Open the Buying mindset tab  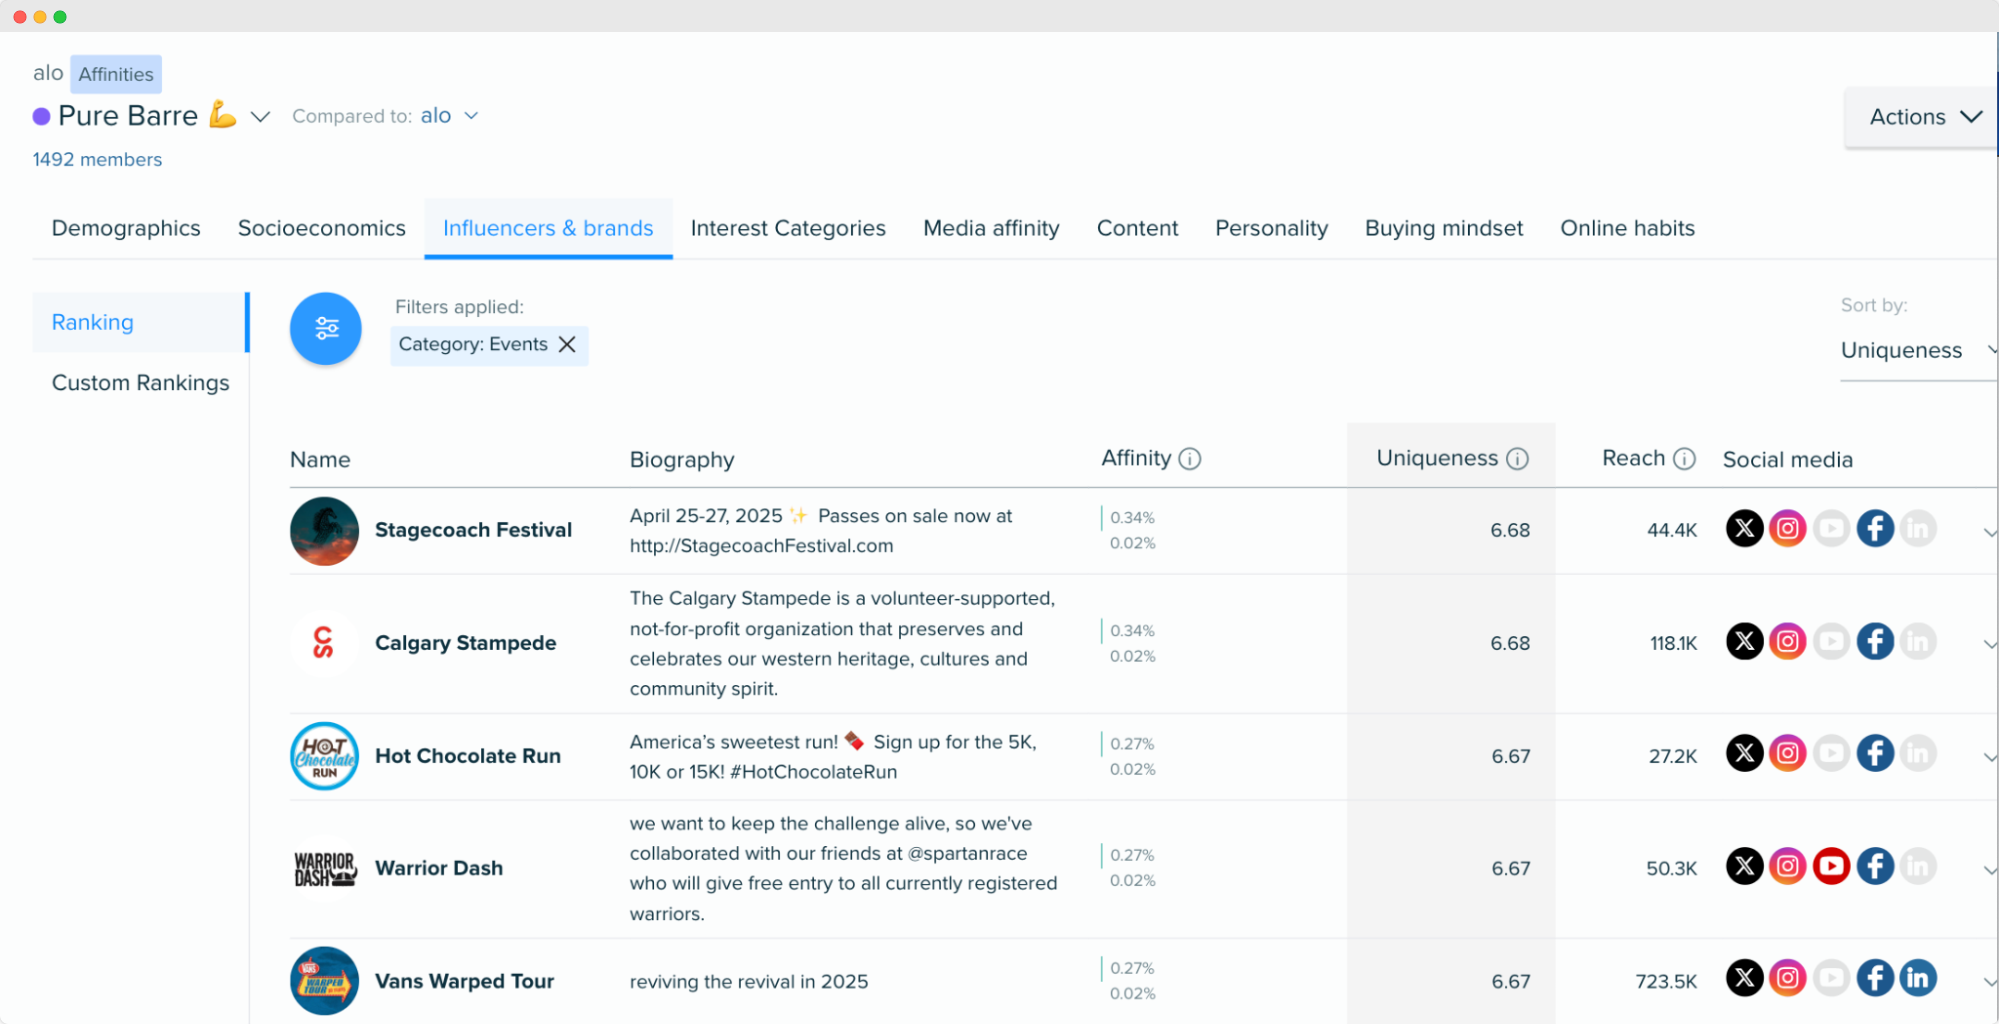click(1444, 228)
